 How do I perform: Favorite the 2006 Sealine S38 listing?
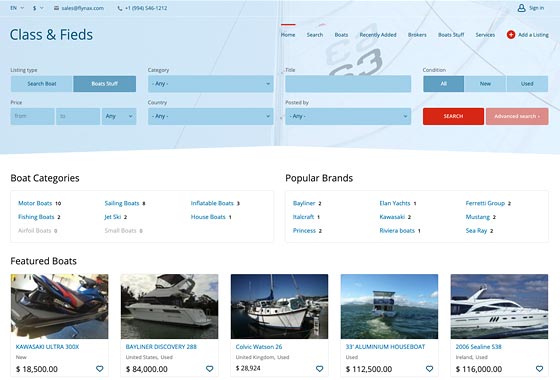(540, 369)
